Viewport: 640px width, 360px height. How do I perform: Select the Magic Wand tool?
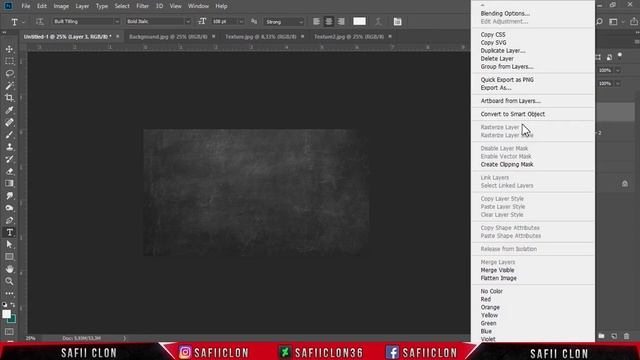click(x=9, y=86)
